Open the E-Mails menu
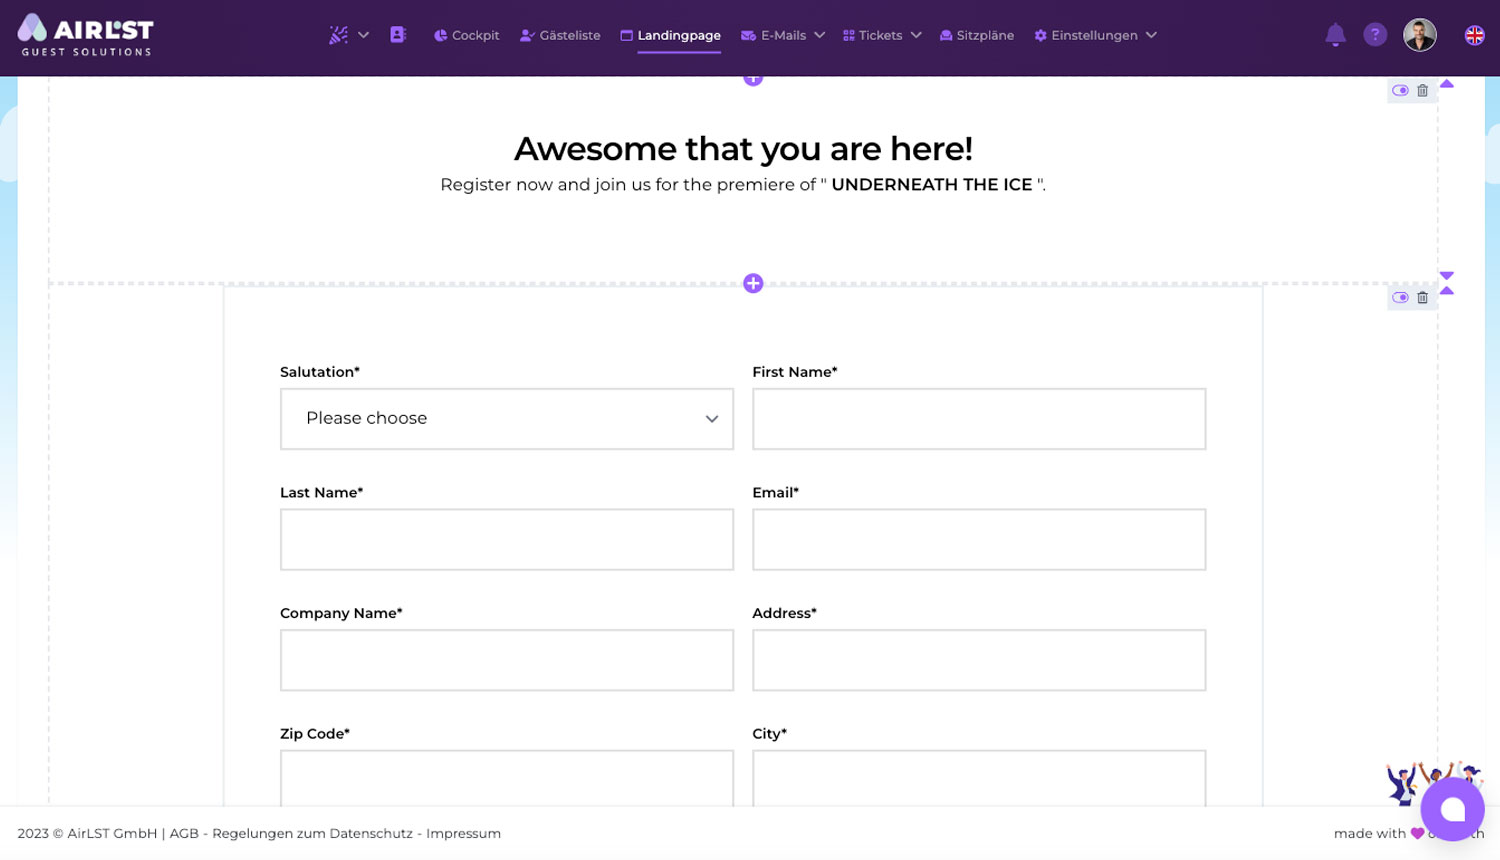This screenshot has height=860, width=1500. click(773, 35)
